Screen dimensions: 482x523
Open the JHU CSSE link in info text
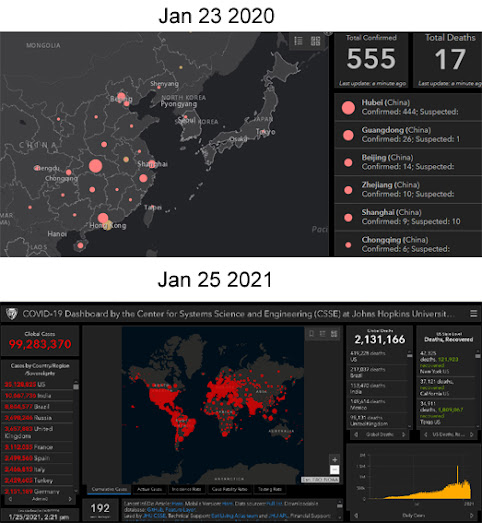tap(155, 516)
